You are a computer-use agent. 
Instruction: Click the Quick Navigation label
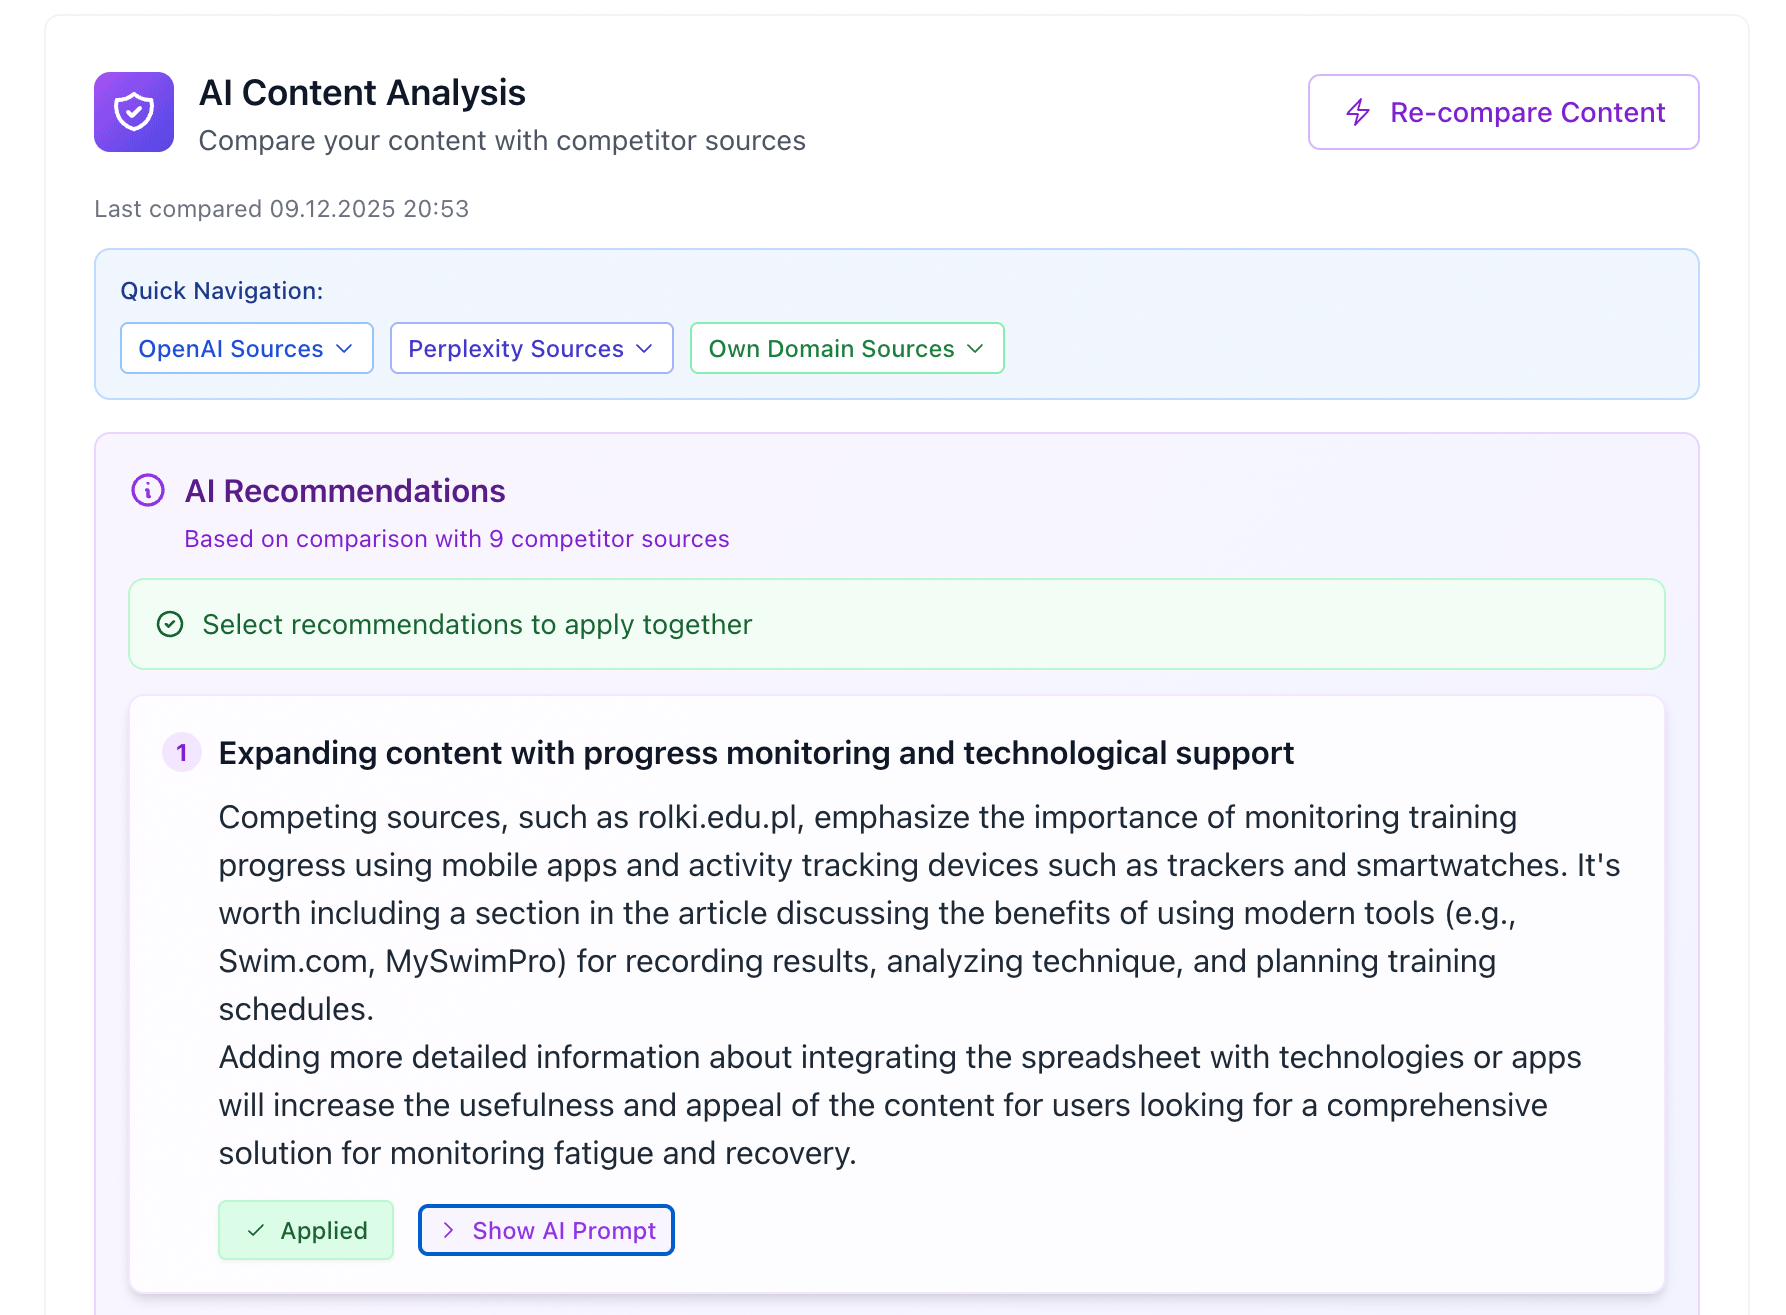tap(222, 291)
